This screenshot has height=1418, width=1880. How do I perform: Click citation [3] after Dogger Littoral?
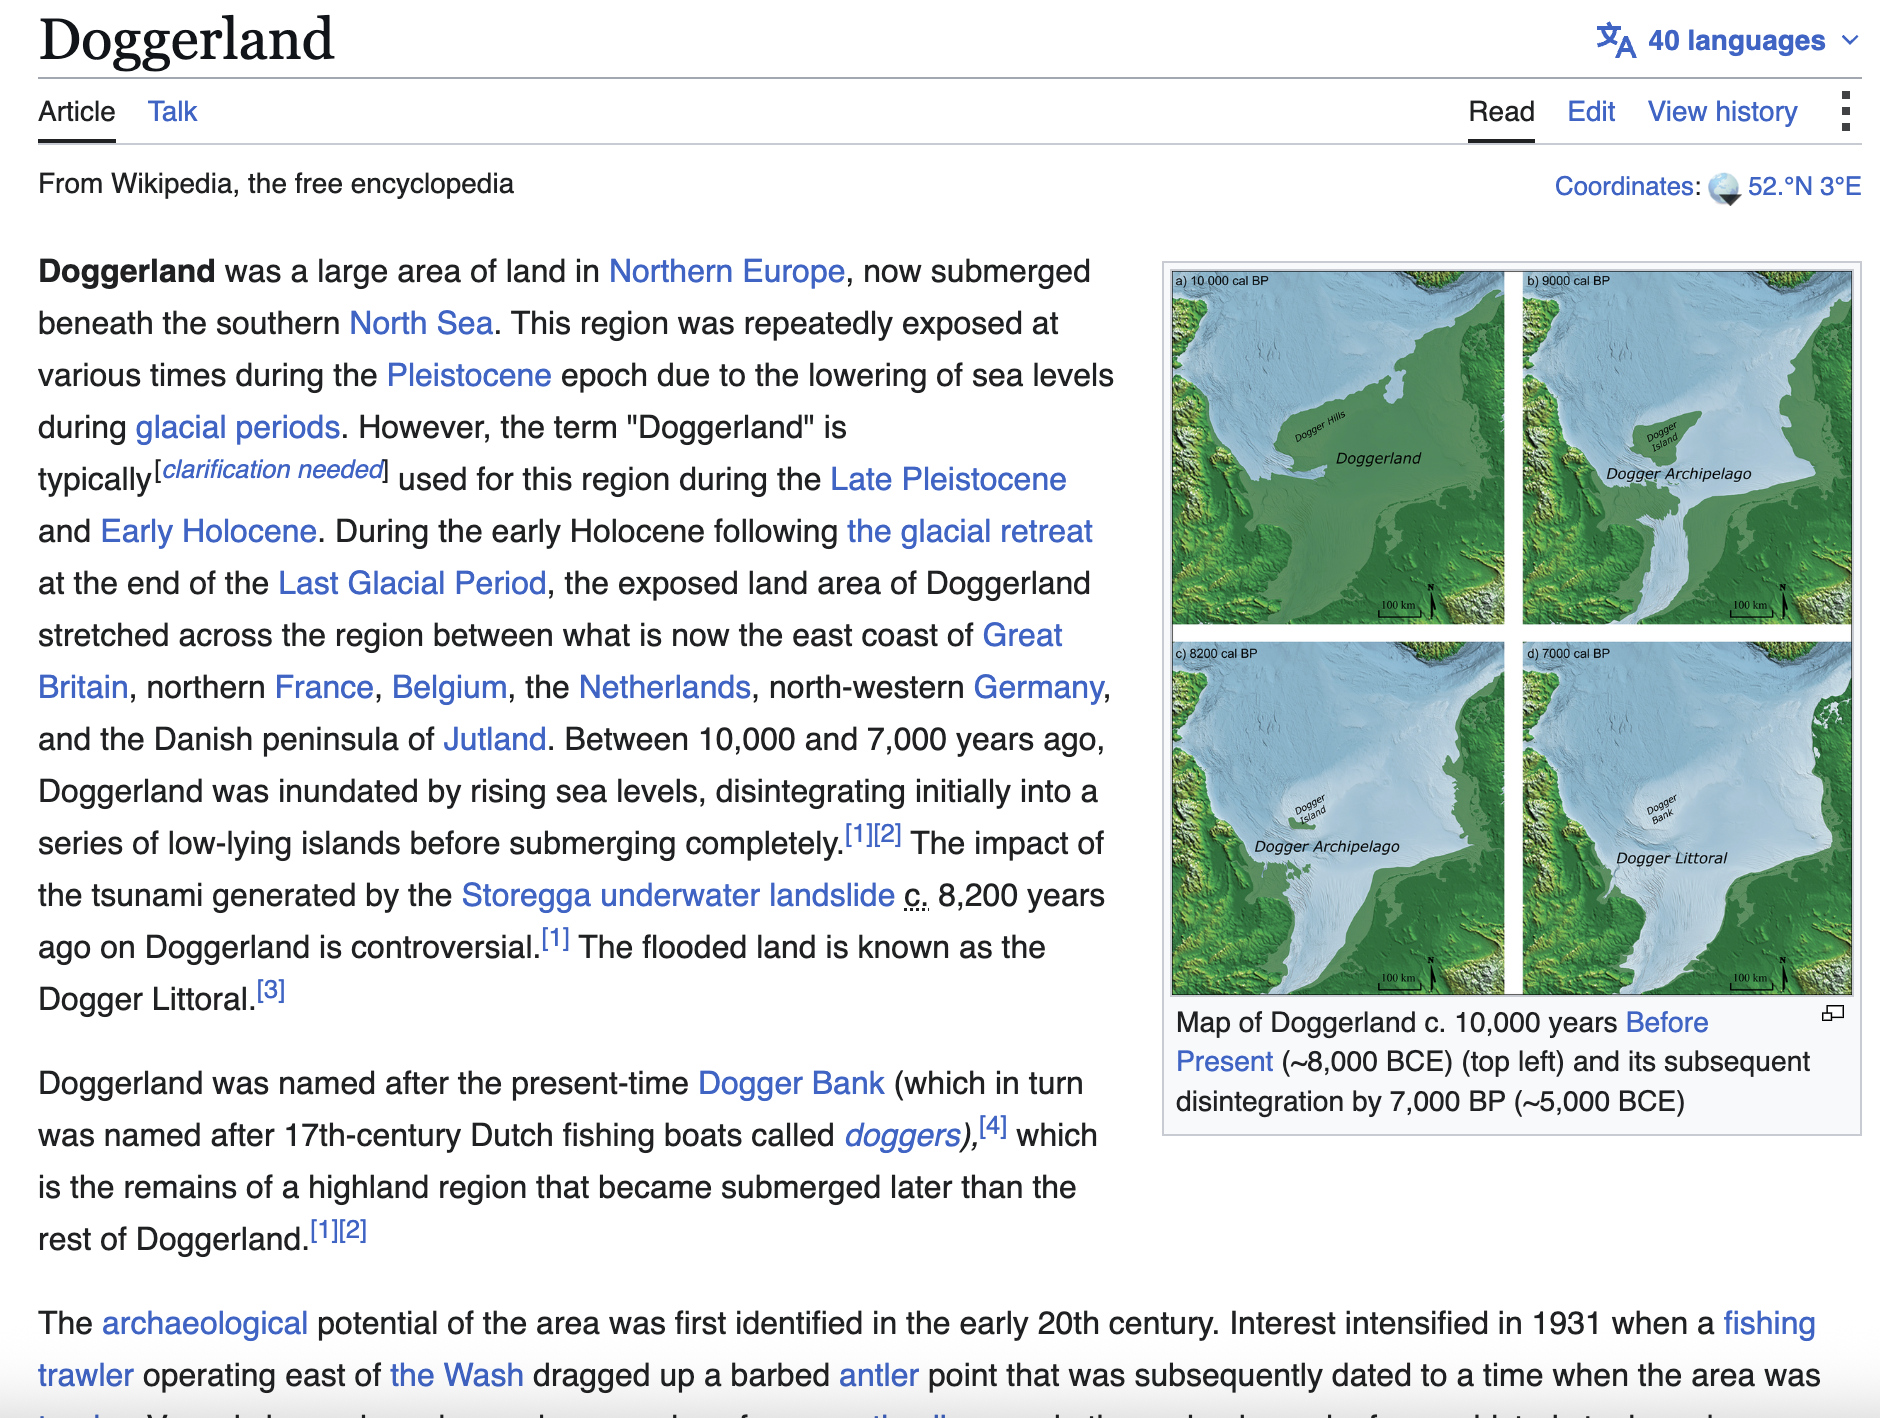click(271, 990)
